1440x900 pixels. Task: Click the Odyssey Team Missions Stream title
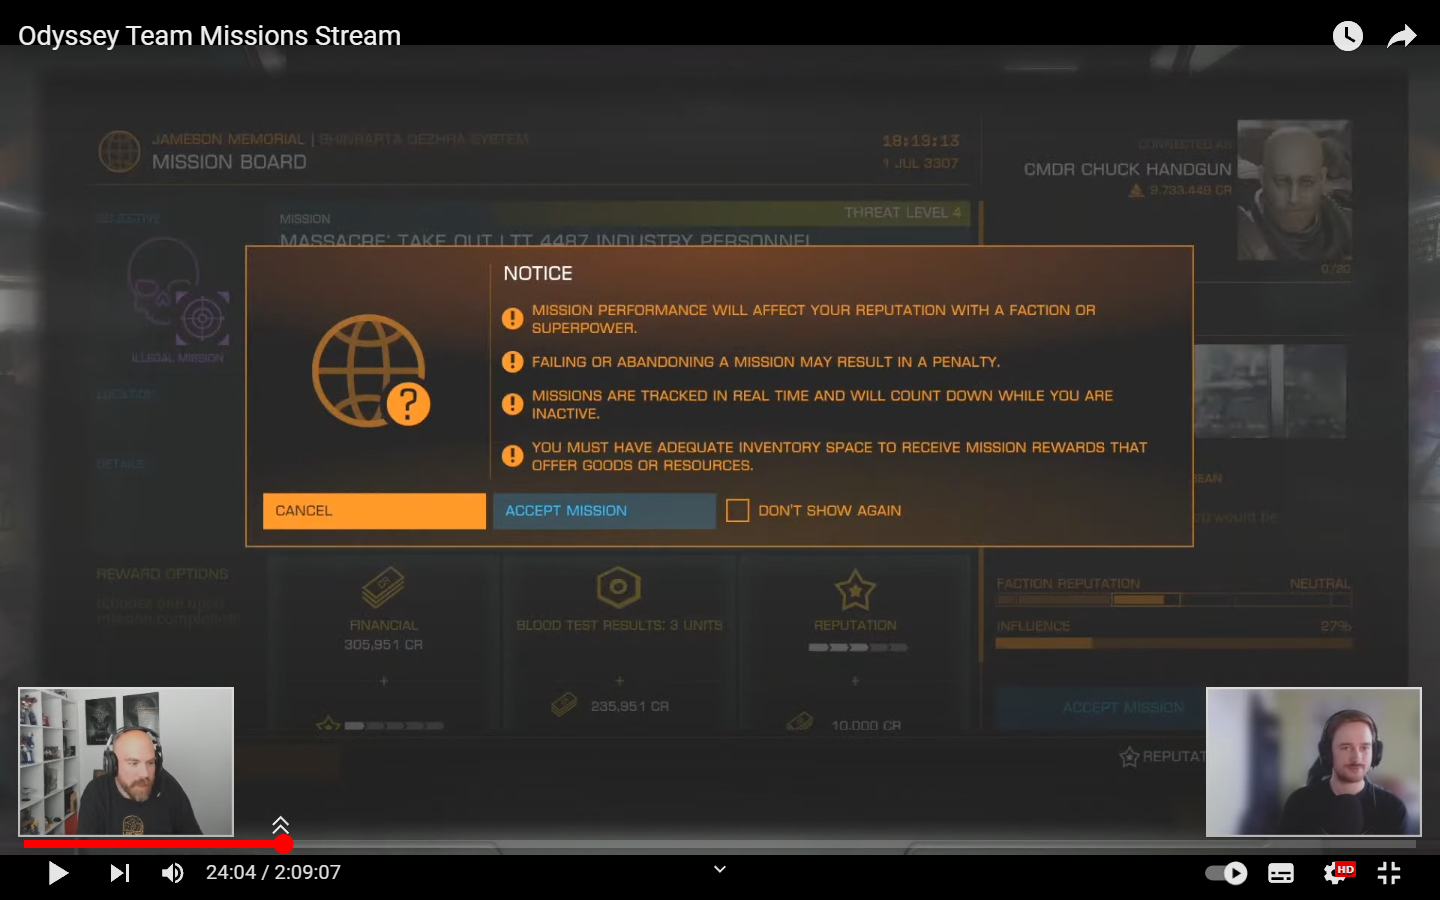(209, 36)
